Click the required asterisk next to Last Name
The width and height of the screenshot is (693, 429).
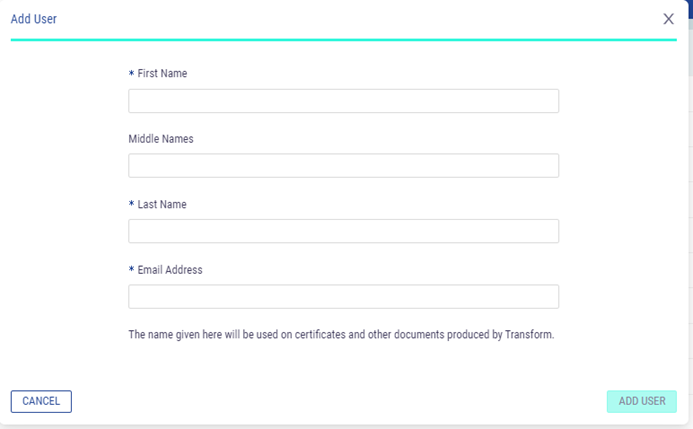click(x=132, y=206)
